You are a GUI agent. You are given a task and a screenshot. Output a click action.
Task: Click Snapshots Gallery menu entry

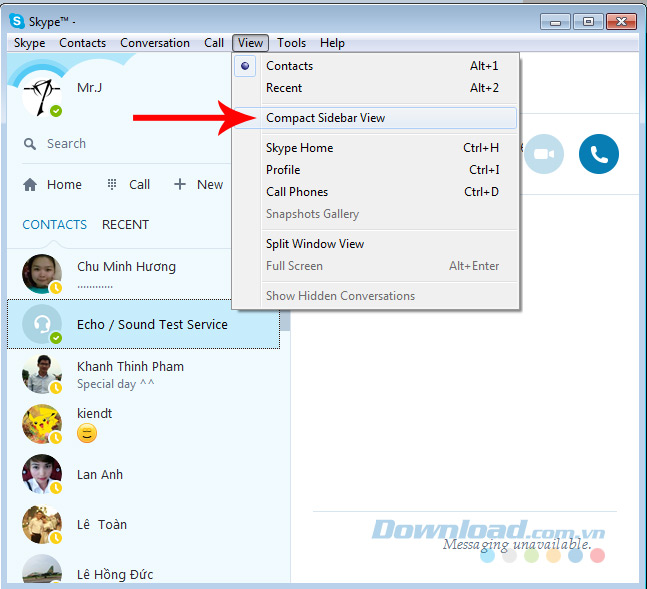click(x=375, y=214)
